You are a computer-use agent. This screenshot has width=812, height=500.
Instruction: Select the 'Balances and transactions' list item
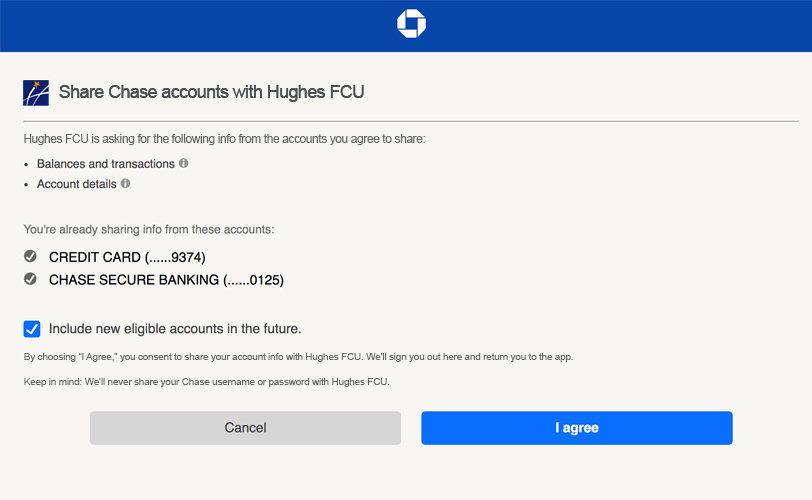(106, 164)
